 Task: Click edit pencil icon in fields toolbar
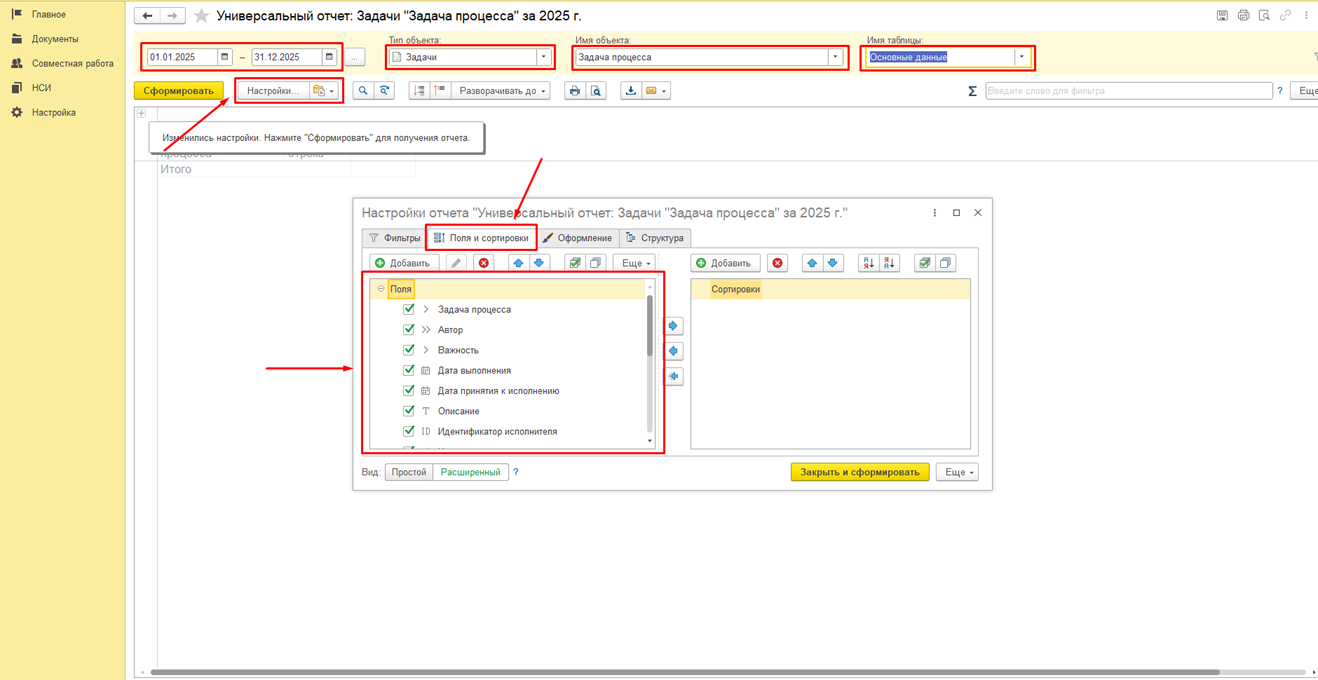(456, 263)
